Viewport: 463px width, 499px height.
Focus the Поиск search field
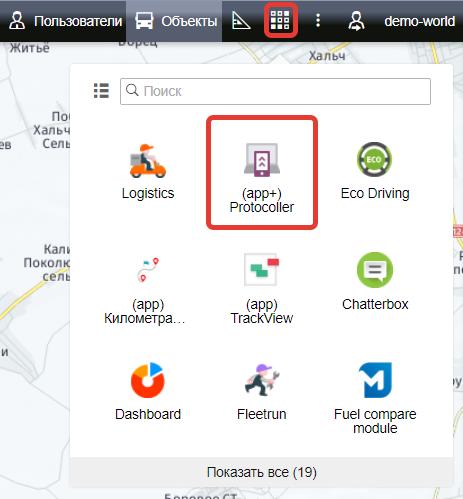[275, 91]
